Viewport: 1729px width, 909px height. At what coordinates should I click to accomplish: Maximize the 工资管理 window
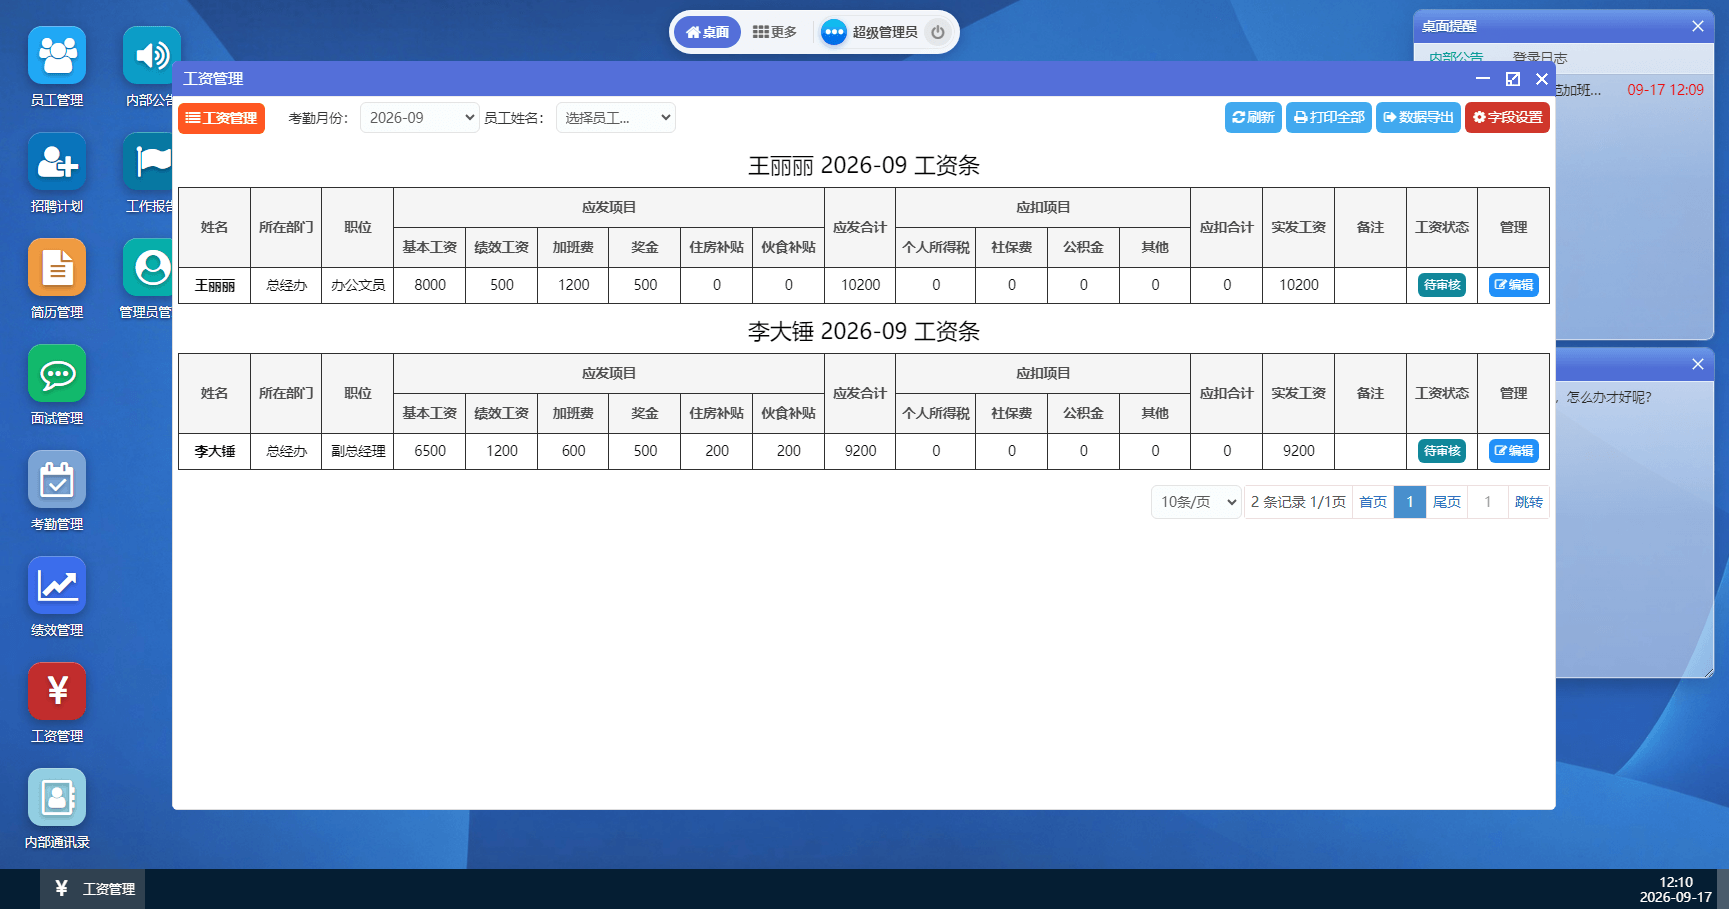click(x=1513, y=78)
